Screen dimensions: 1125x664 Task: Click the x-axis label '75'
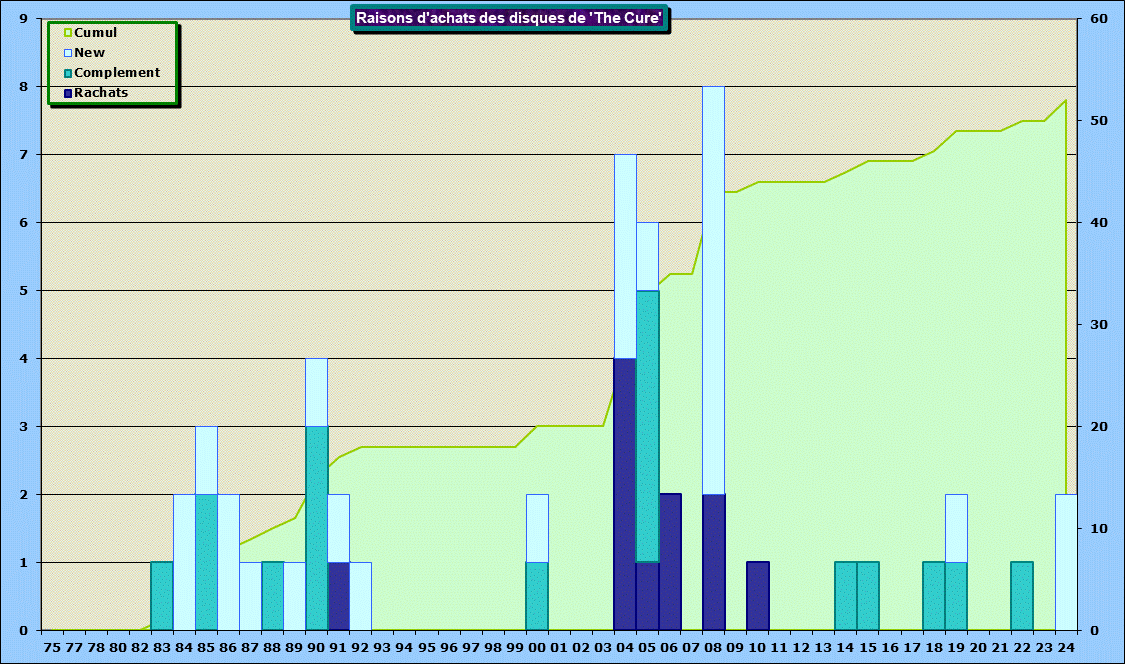(x=52, y=647)
